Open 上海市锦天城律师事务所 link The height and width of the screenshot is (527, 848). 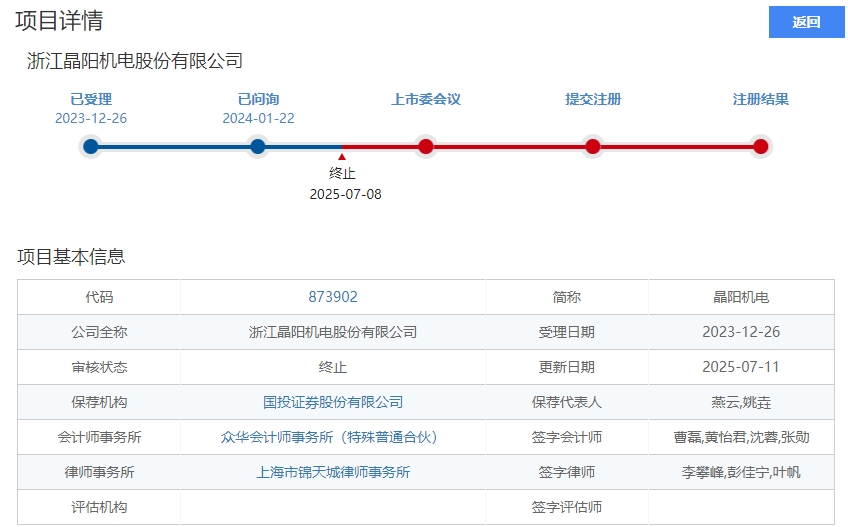(333, 472)
